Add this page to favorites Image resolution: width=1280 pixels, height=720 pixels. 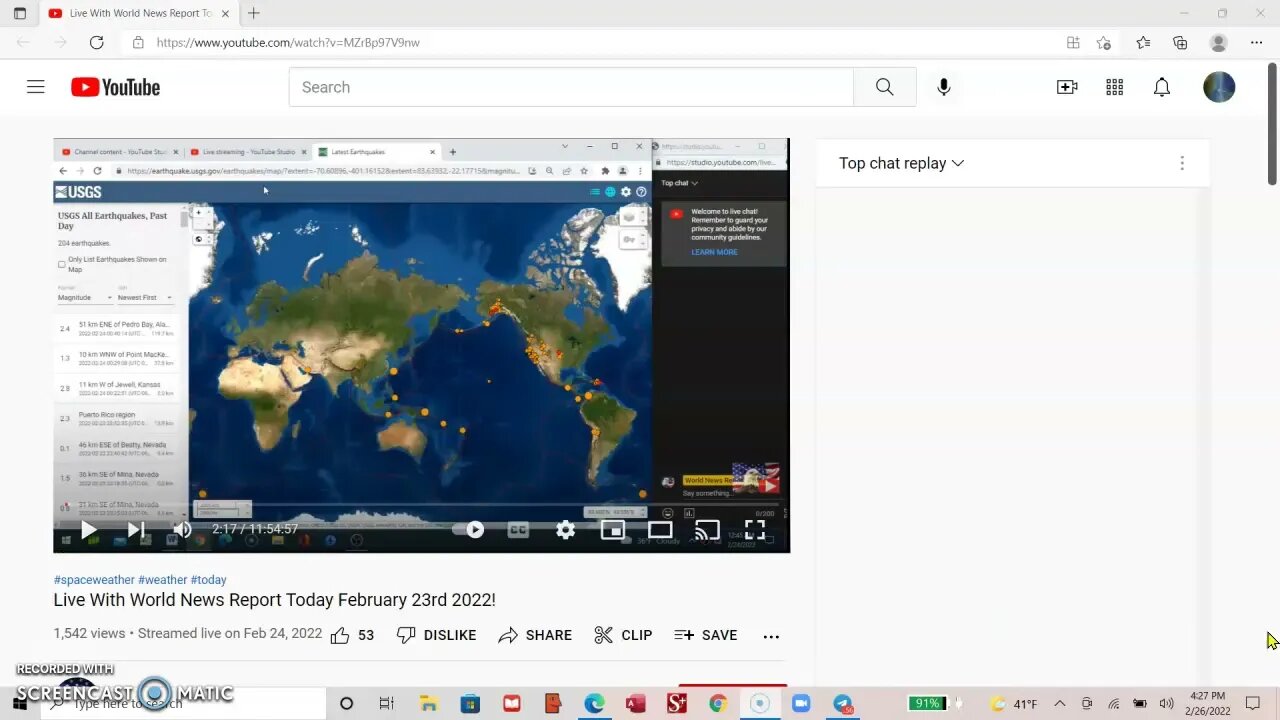[1104, 42]
